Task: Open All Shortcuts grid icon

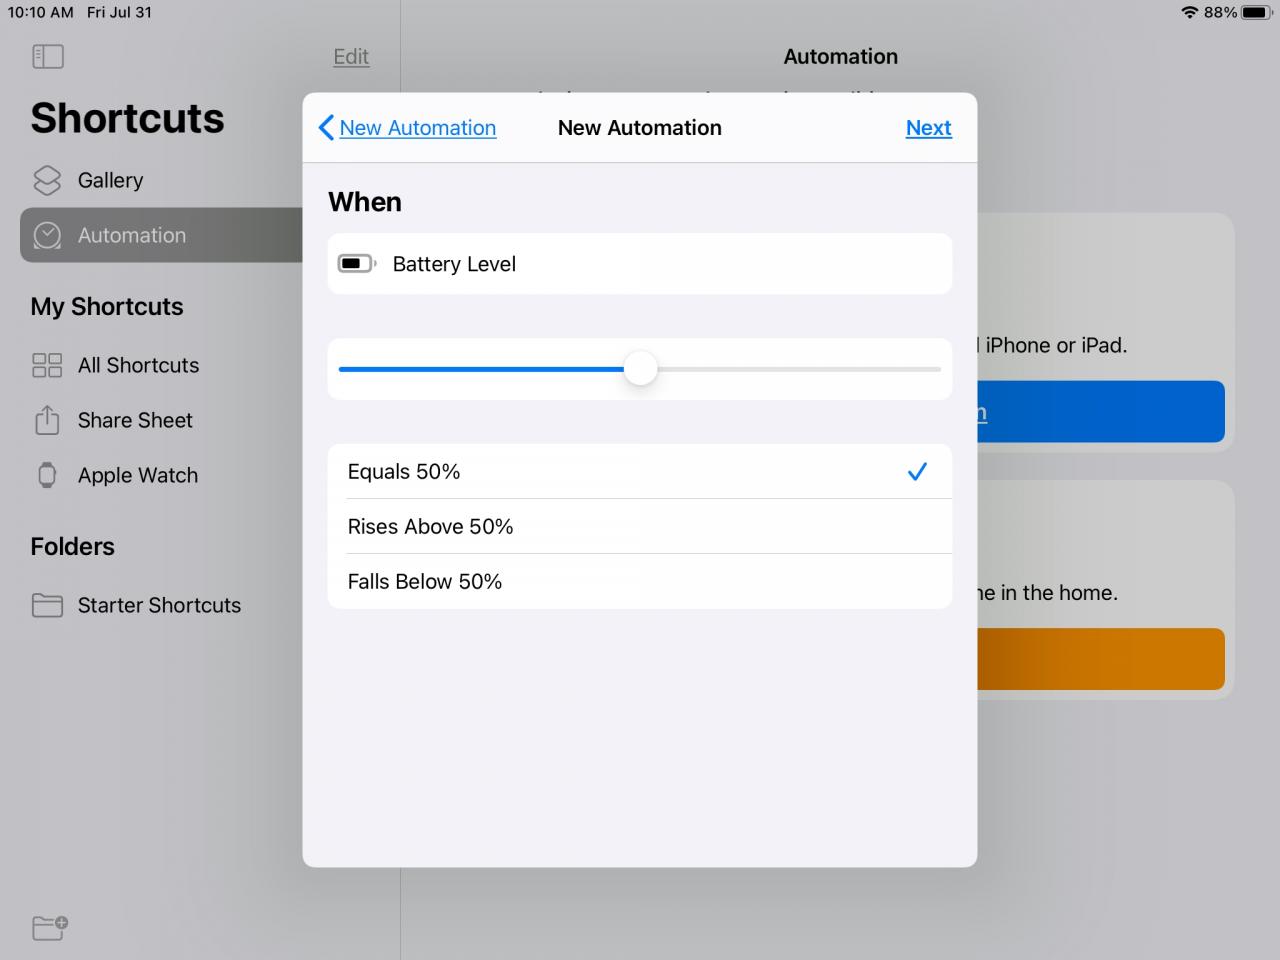Action: coord(47,365)
